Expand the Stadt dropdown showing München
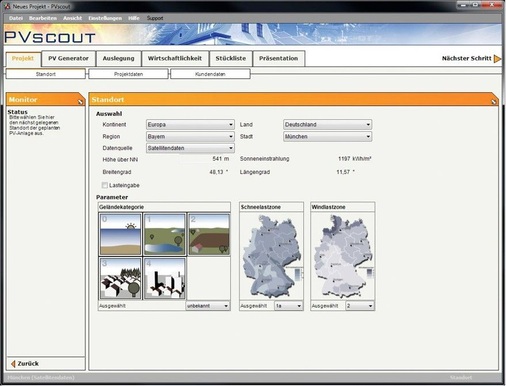 pos(327,136)
